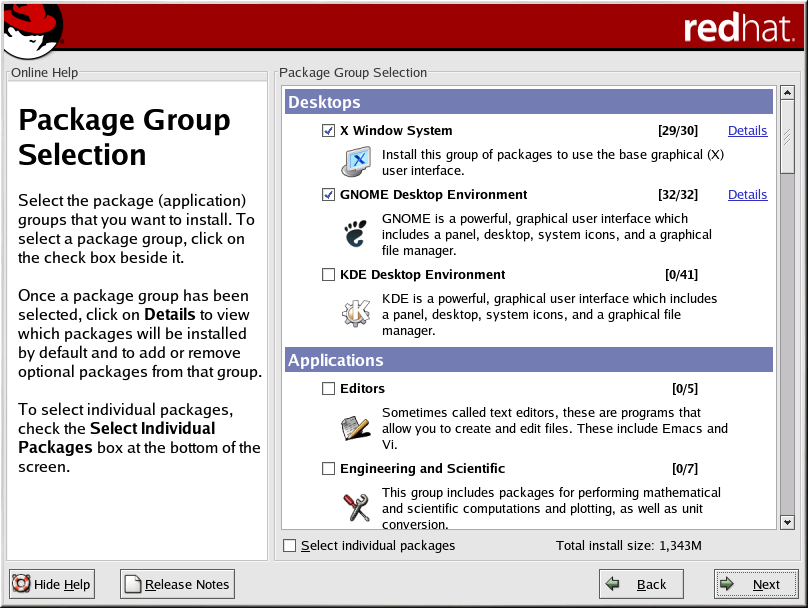This screenshot has width=808, height=608.
Task: Uncheck the X Window System checkbox
Action: (x=328, y=131)
